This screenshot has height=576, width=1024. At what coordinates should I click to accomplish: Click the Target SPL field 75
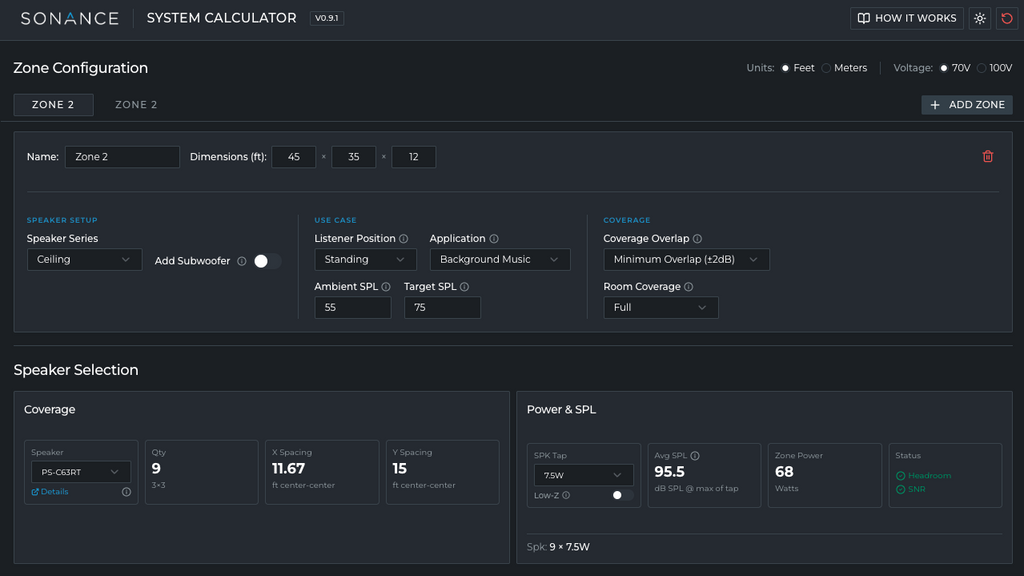[x=442, y=307]
